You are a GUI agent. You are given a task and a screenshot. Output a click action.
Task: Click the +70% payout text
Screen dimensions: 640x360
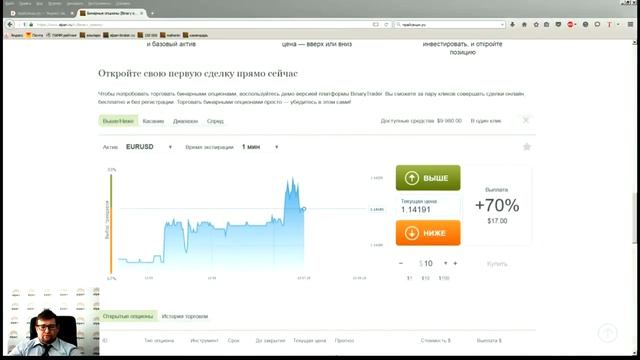click(497, 205)
